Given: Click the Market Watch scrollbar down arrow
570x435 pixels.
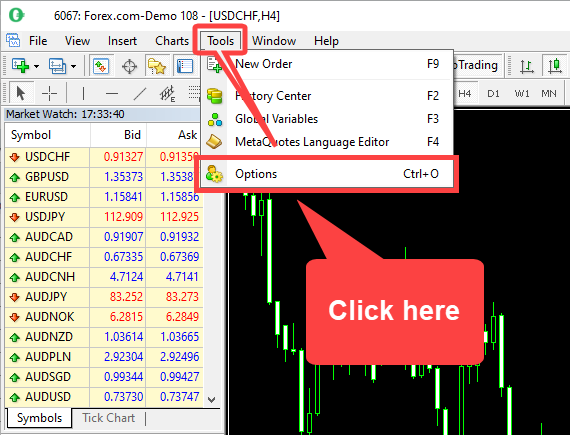Looking at the screenshot, I should 212,399.
